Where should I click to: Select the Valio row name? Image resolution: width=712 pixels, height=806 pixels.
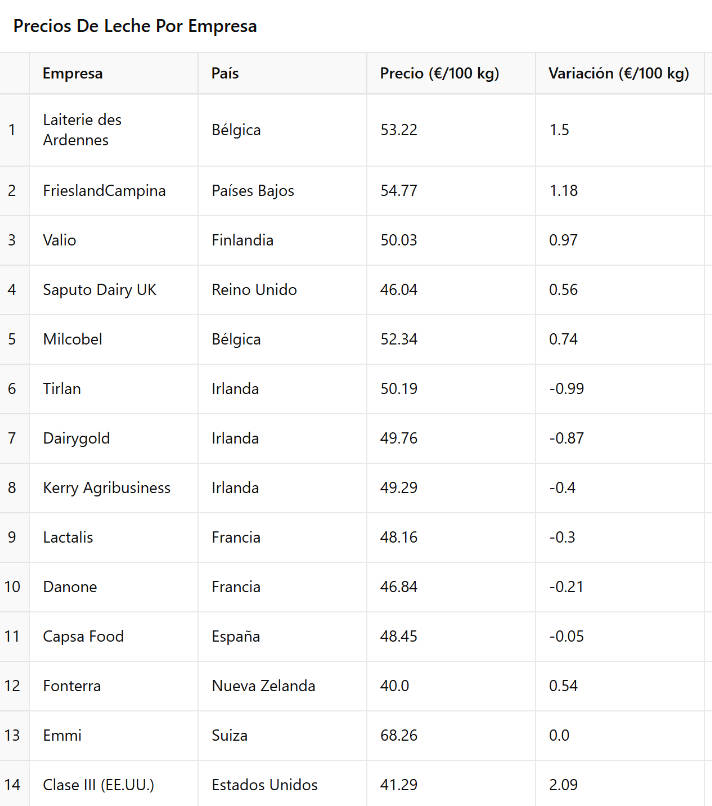click(x=114, y=240)
